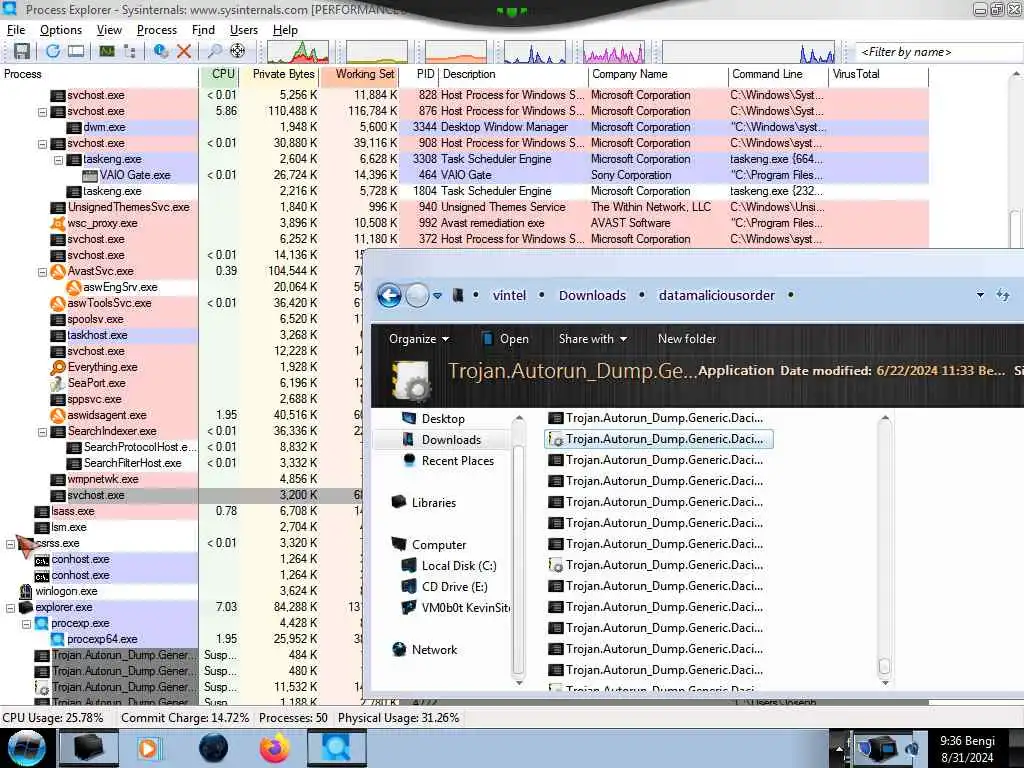This screenshot has width=1024, height=768.
Task: Click the Forward button in Explorer window
Action: tap(417, 296)
